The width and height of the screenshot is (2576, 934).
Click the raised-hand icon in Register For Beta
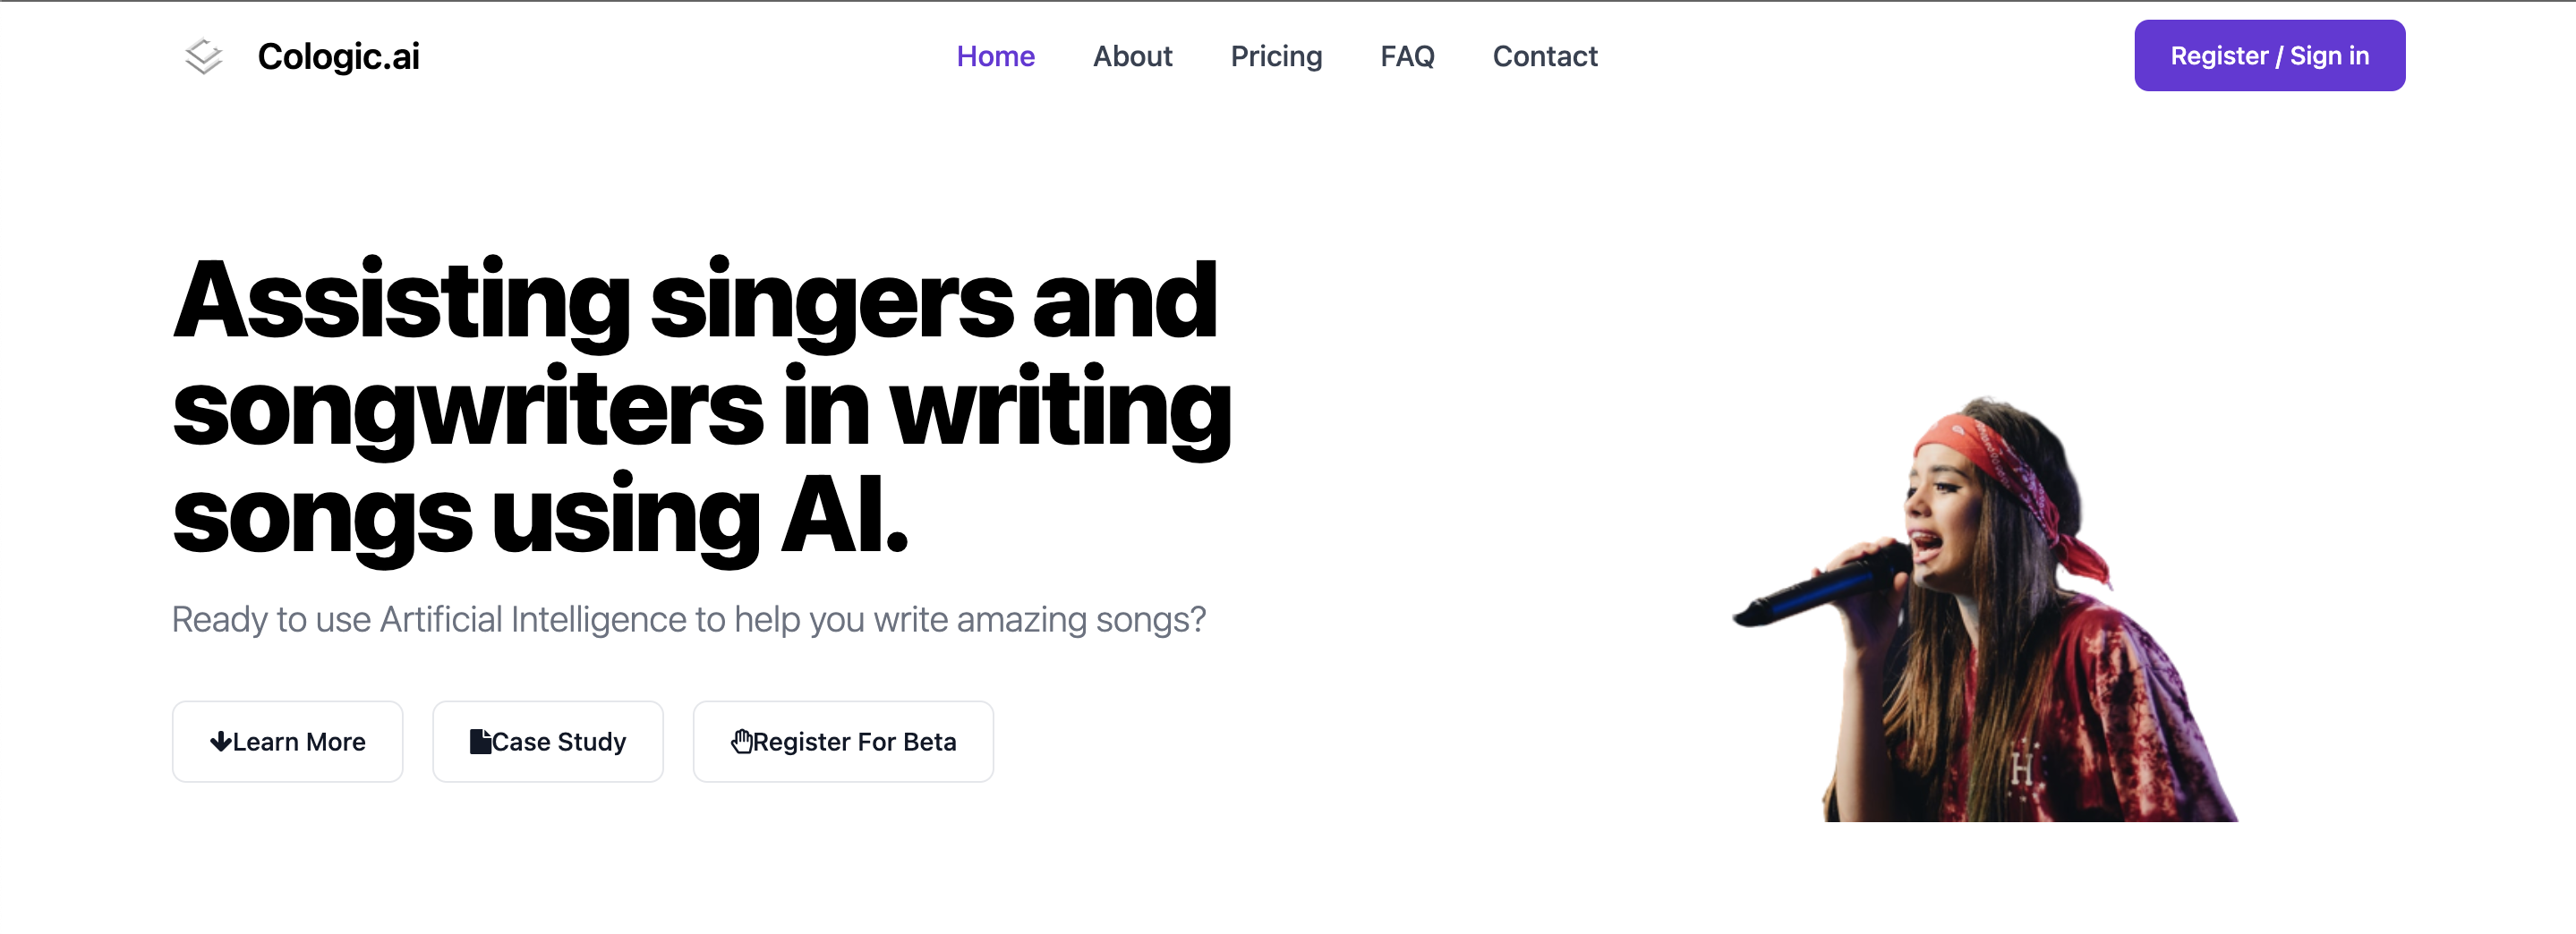[744, 741]
